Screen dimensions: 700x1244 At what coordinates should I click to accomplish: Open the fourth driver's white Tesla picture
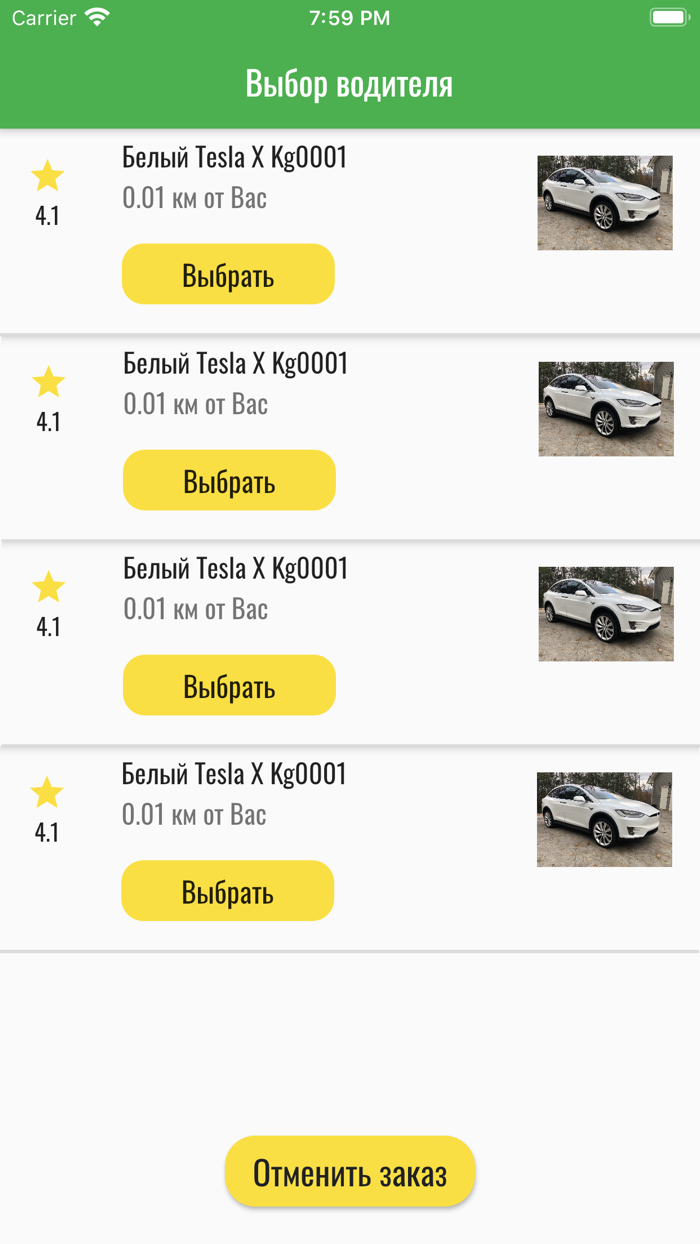click(x=605, y=820)
